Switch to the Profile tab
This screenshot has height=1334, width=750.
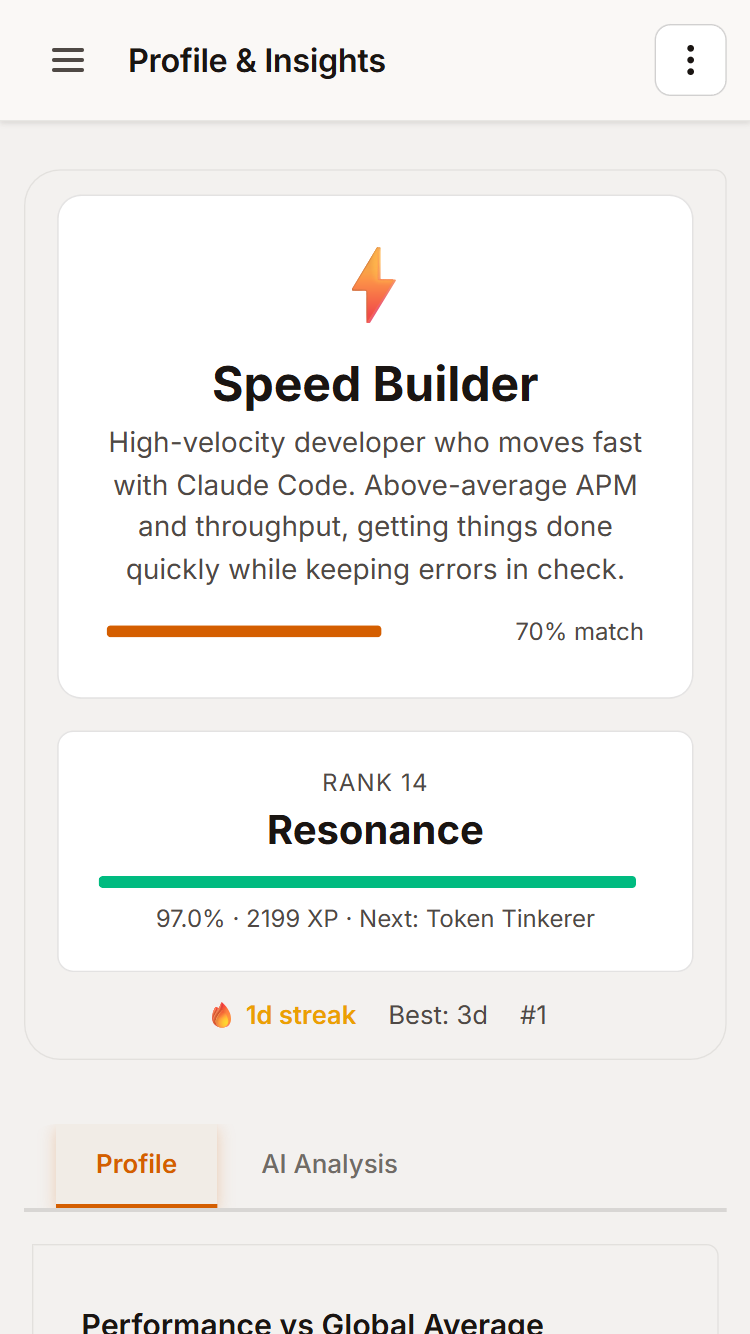136,1164
